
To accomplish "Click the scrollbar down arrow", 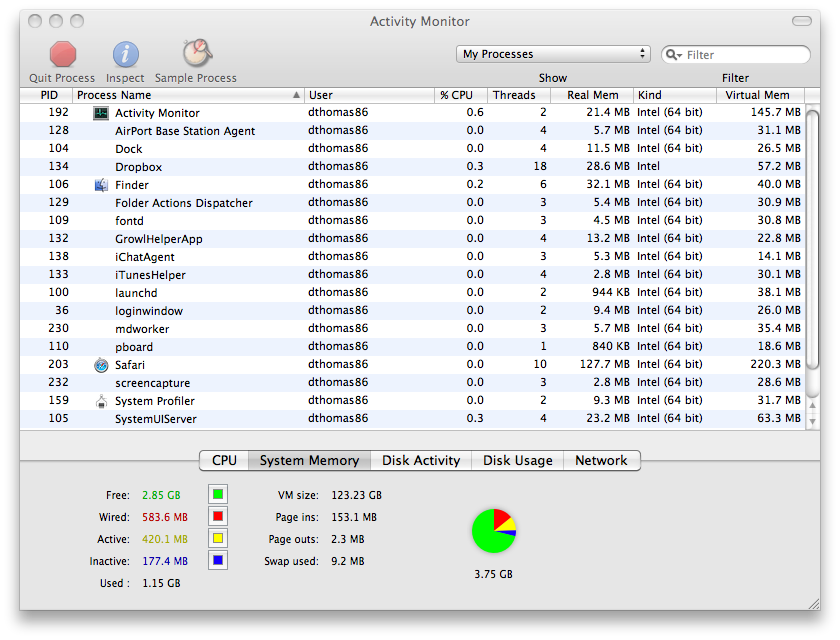I will (813, 421).
